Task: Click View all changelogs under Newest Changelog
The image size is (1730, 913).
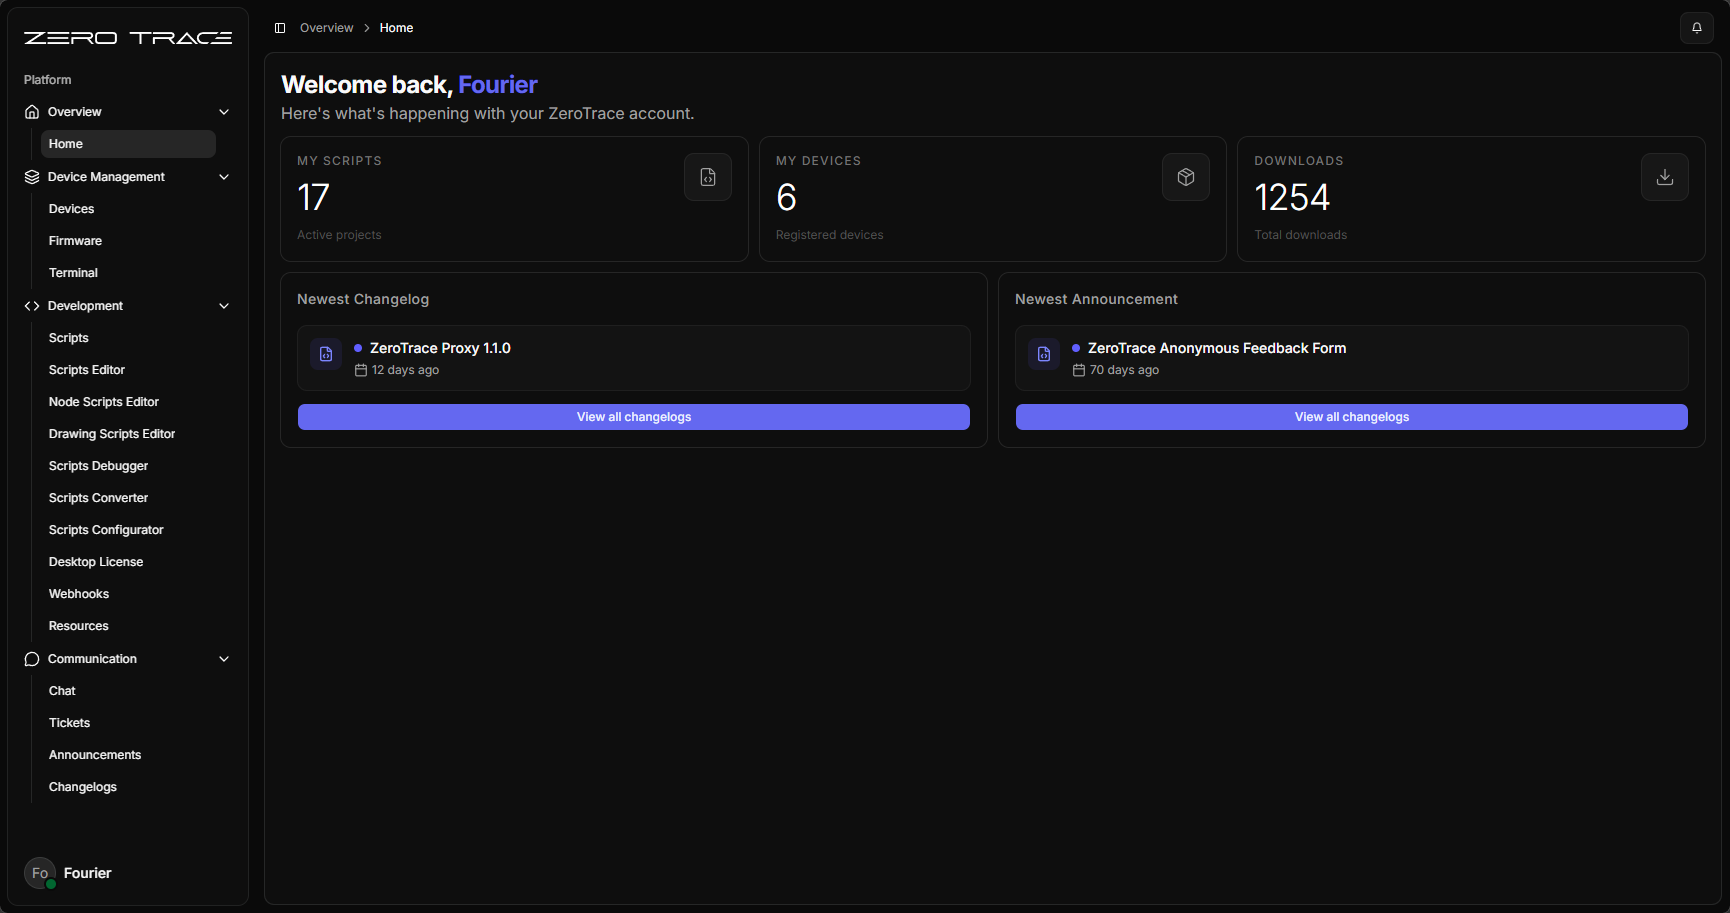Action: click(632, 417)
